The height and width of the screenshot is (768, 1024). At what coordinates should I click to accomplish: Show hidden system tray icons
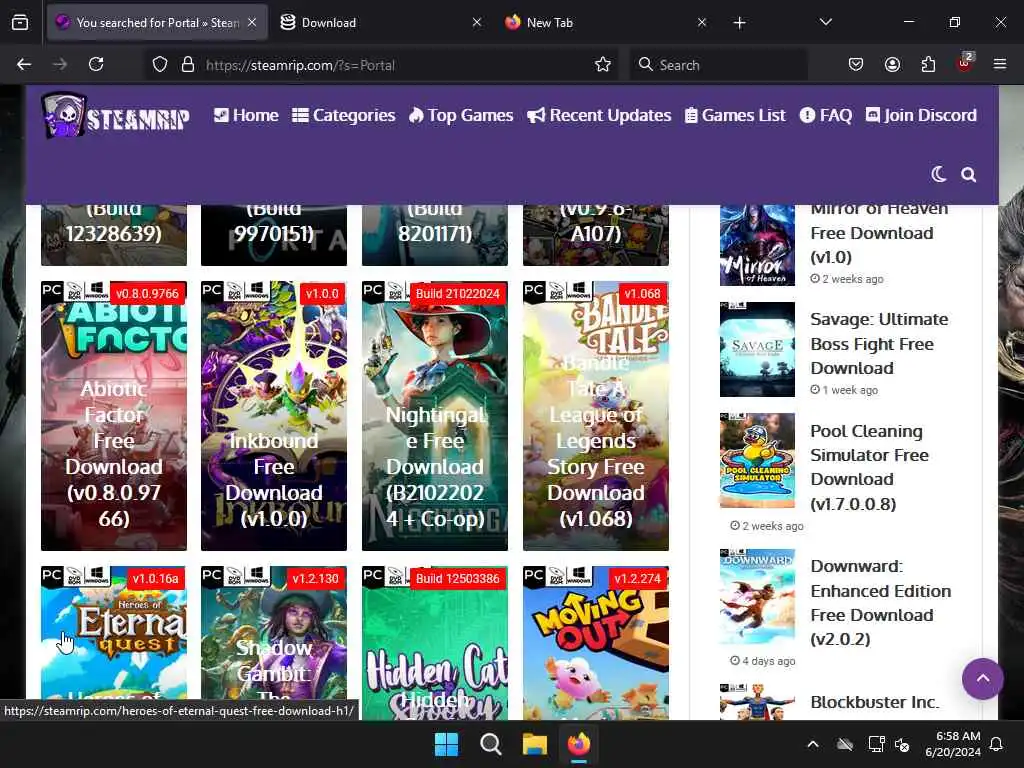pyautogui.click(x=813, y=744)
